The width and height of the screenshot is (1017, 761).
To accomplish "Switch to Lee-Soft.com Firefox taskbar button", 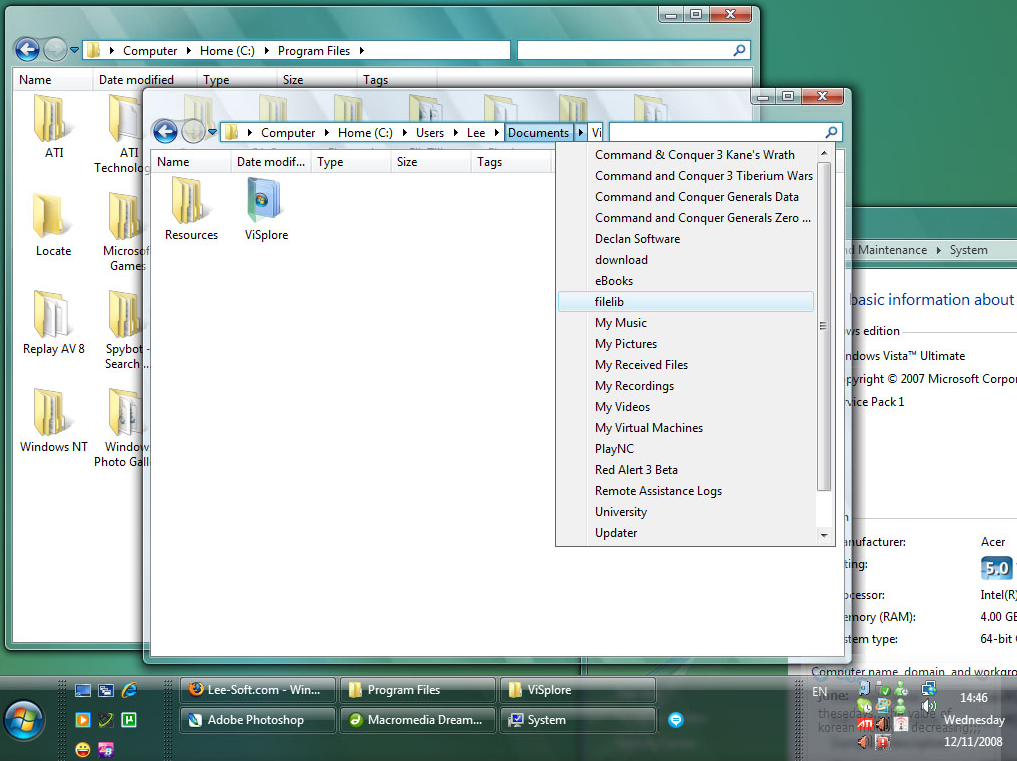I will pyautogui.click(x=257, y=690).
